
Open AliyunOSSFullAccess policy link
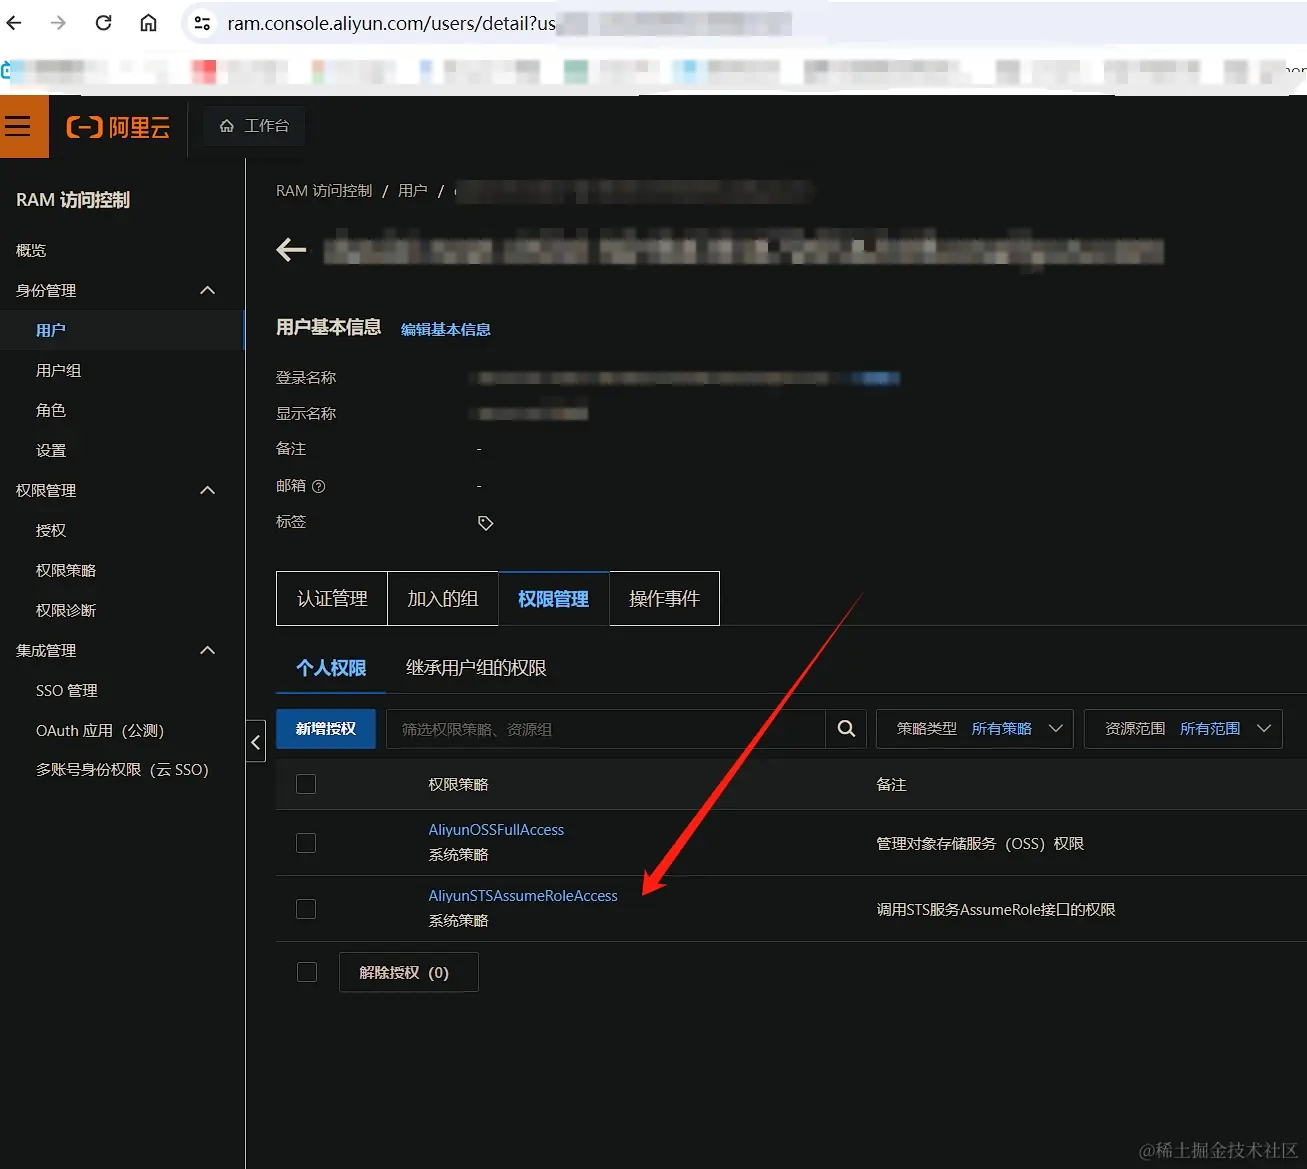[x=496, y=829]
